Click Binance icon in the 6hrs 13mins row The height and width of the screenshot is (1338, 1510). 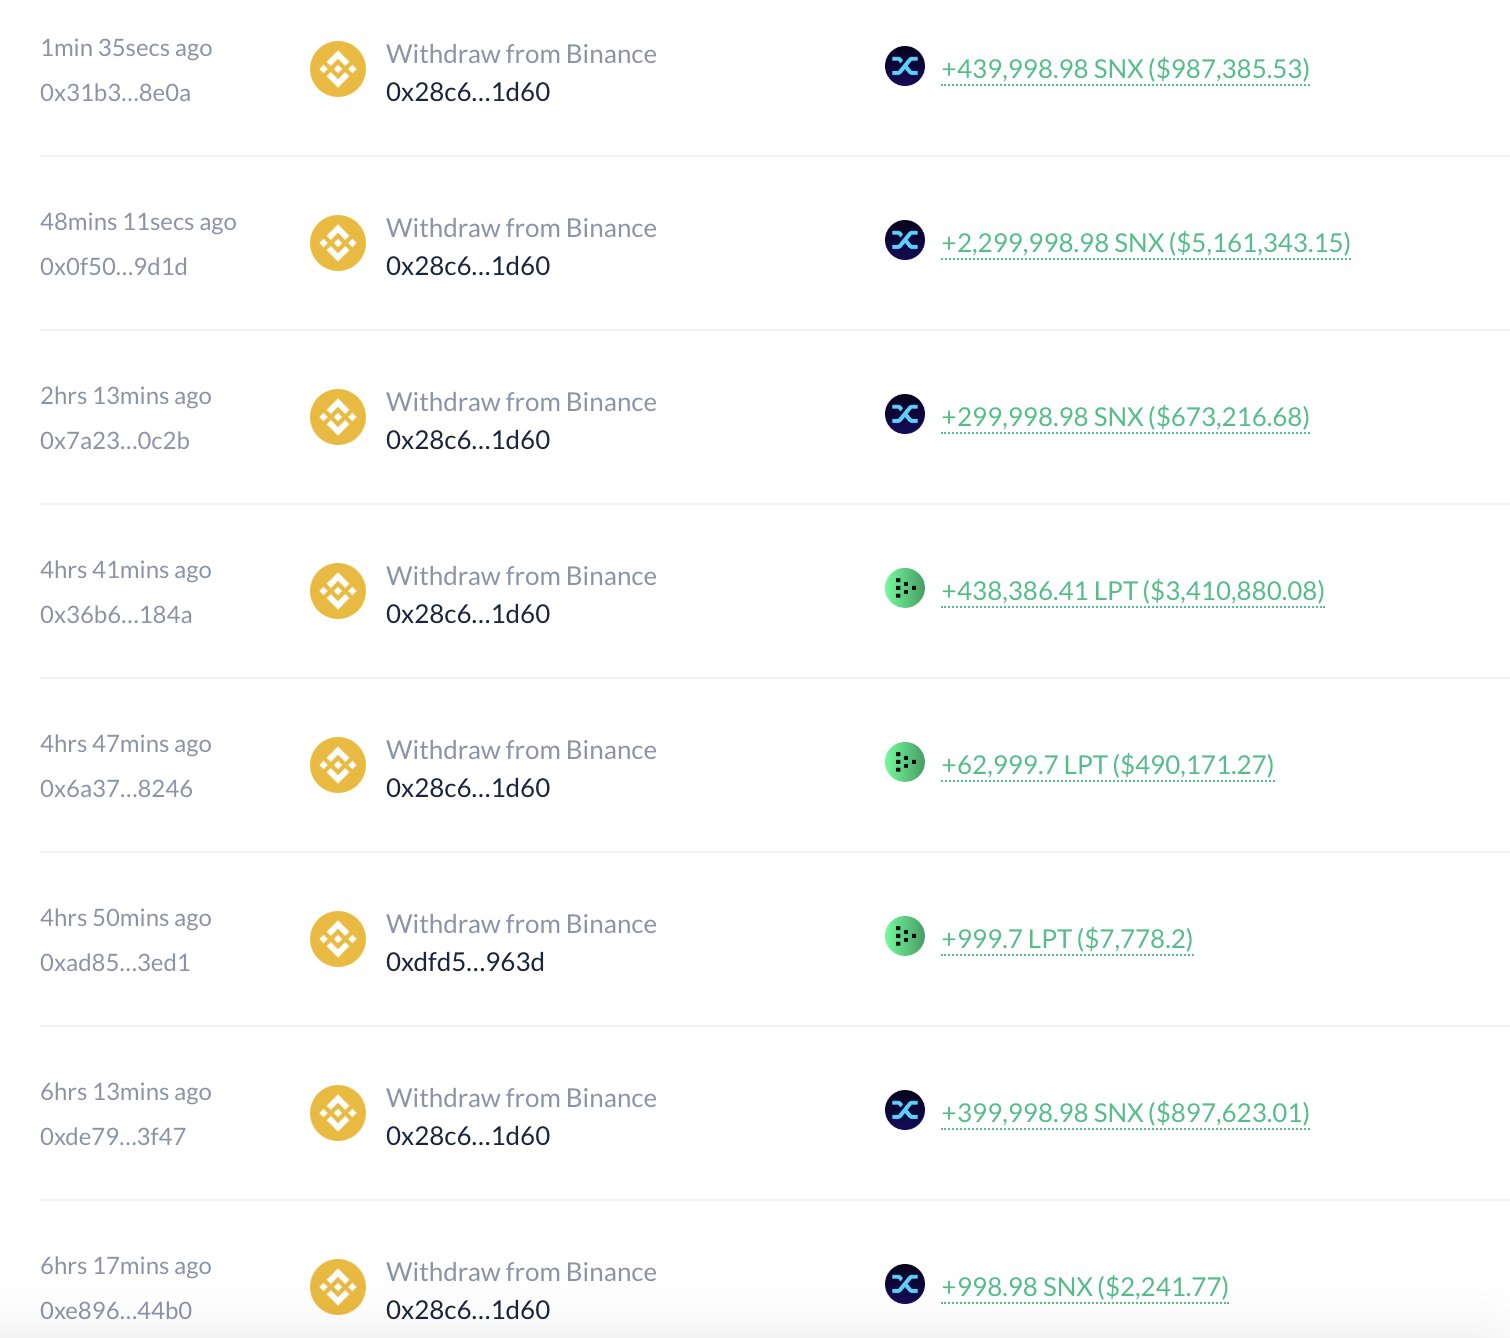338,1113
